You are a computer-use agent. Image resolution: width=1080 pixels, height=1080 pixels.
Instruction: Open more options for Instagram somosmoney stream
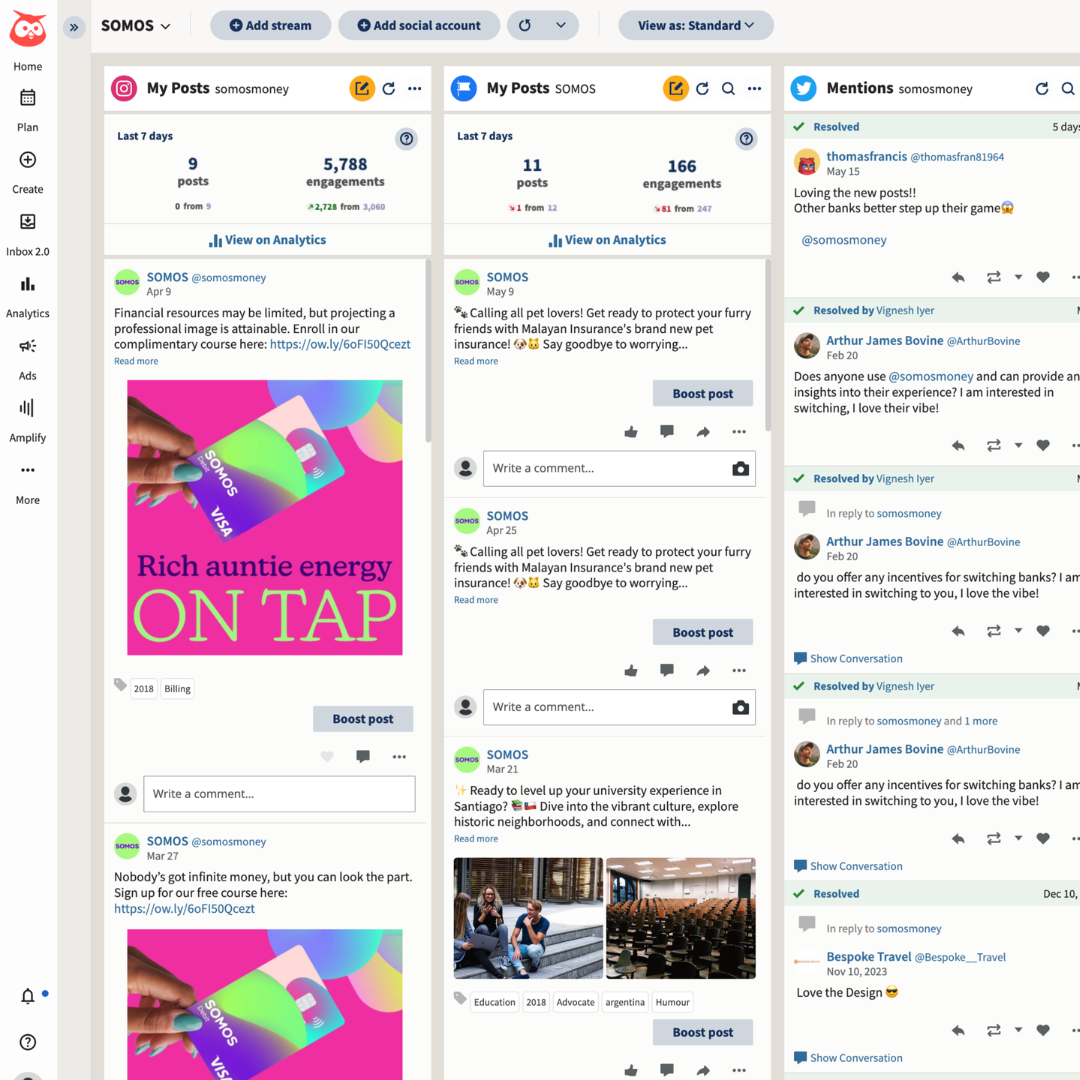pos(415,88)
